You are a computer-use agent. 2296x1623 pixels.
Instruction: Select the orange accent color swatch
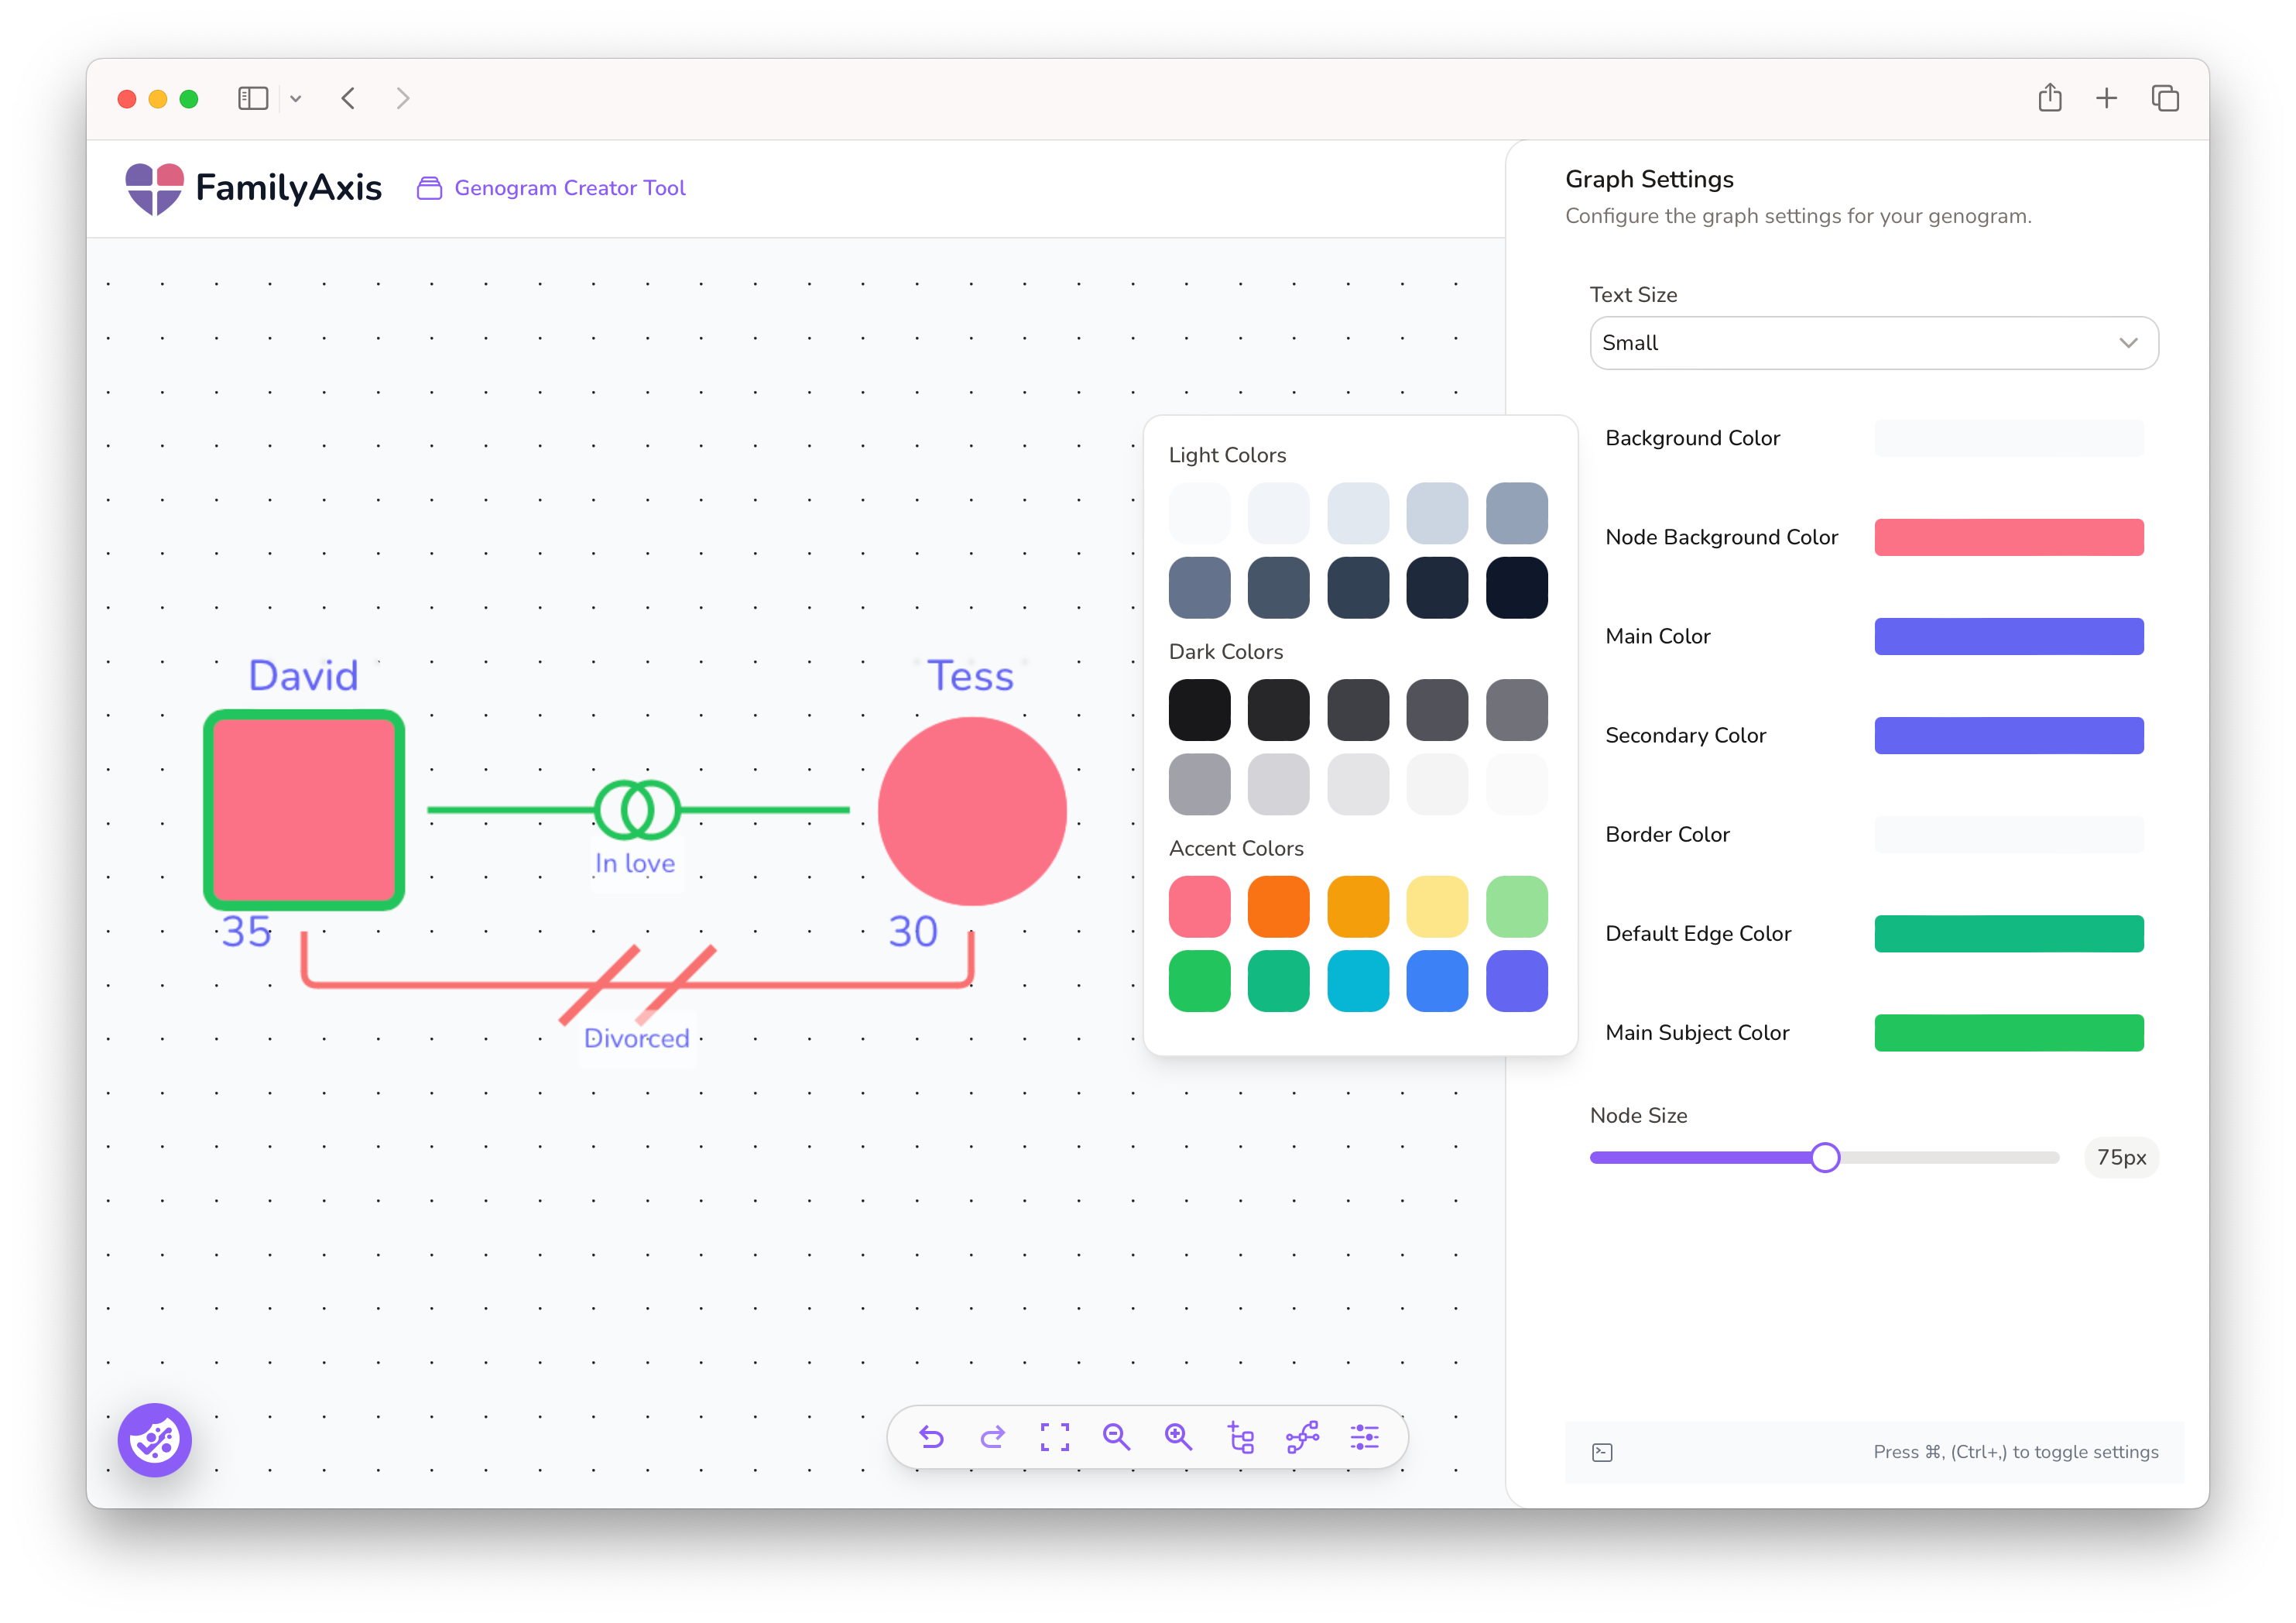click(1278, 906)
